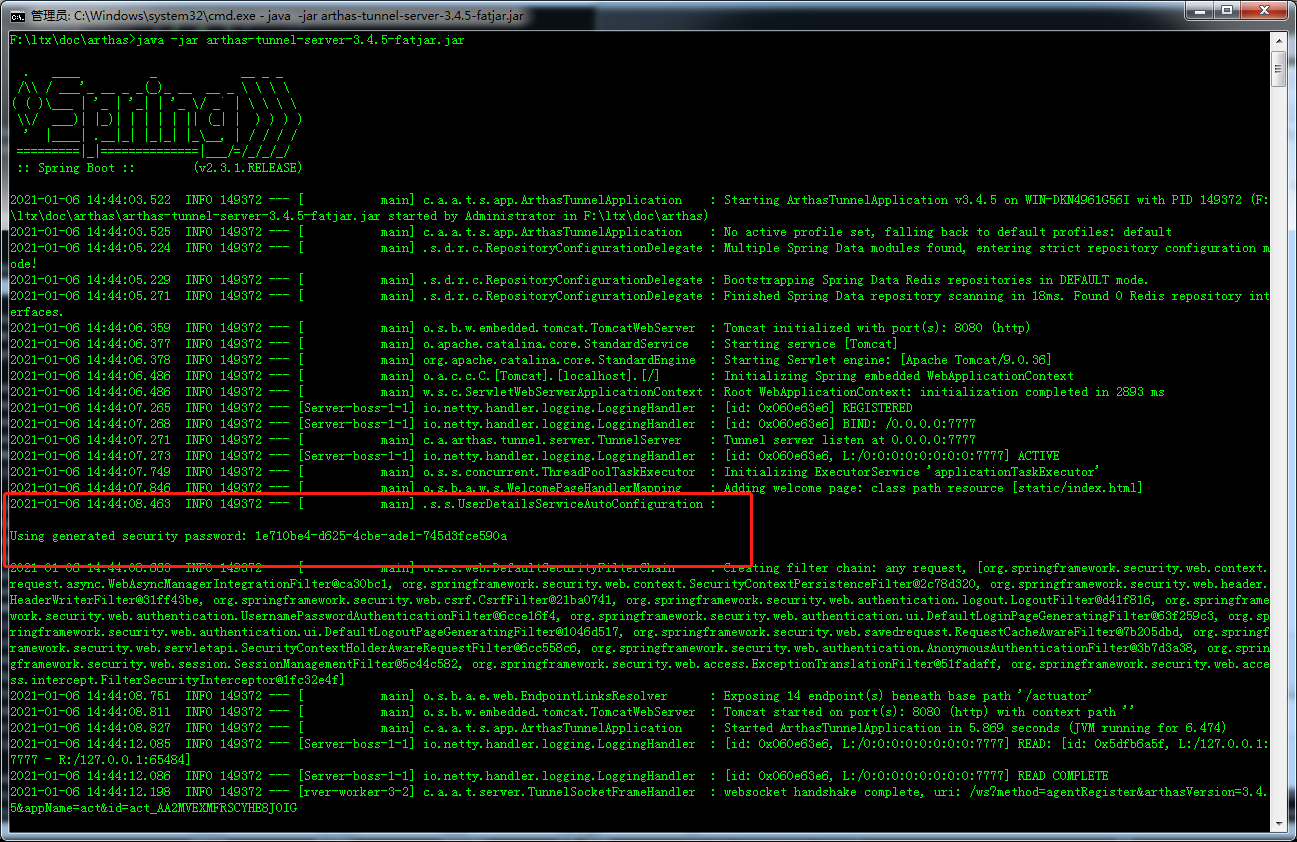1297x842 pixels.
Task: Click 'Started ArthasTunnelApplication in 5.869 seconds' message
Action: (x=975, y=728)
